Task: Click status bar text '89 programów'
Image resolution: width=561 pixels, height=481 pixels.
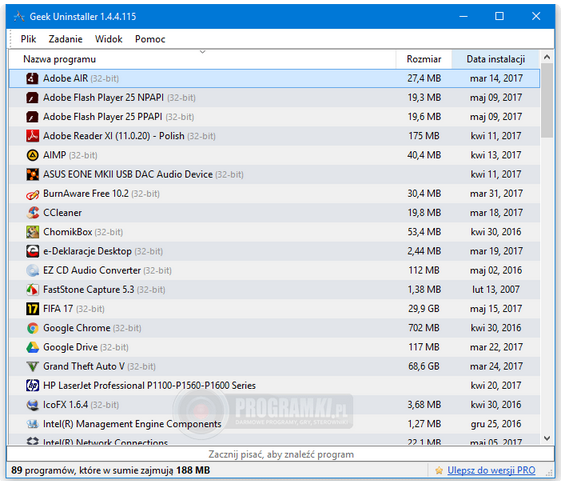Action: 43,470
